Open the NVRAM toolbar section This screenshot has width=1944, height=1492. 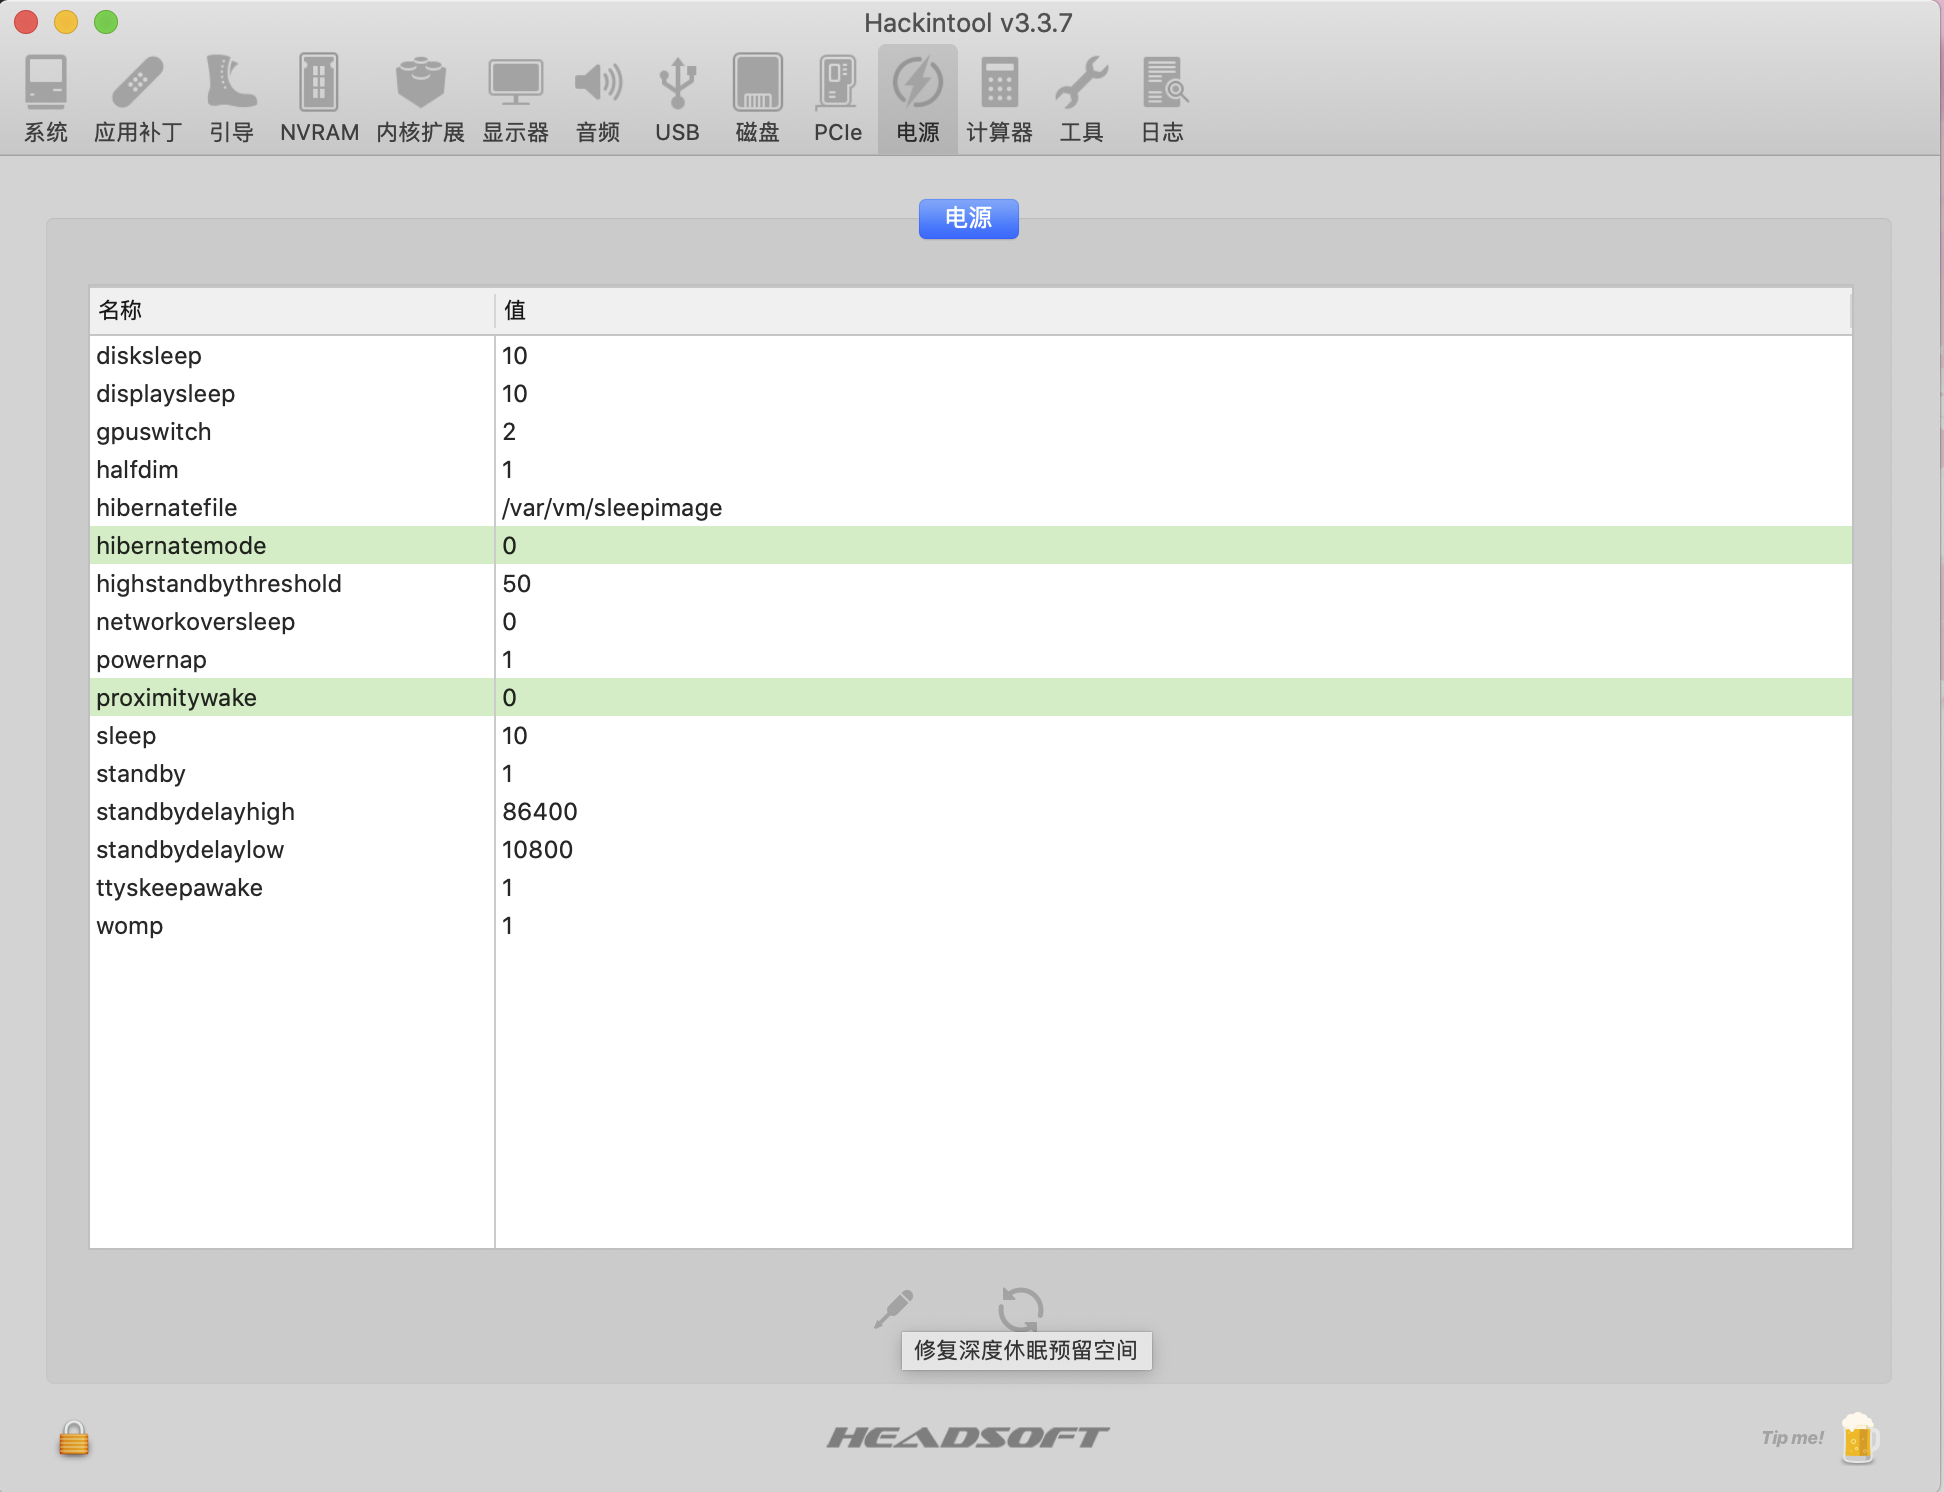319,99
